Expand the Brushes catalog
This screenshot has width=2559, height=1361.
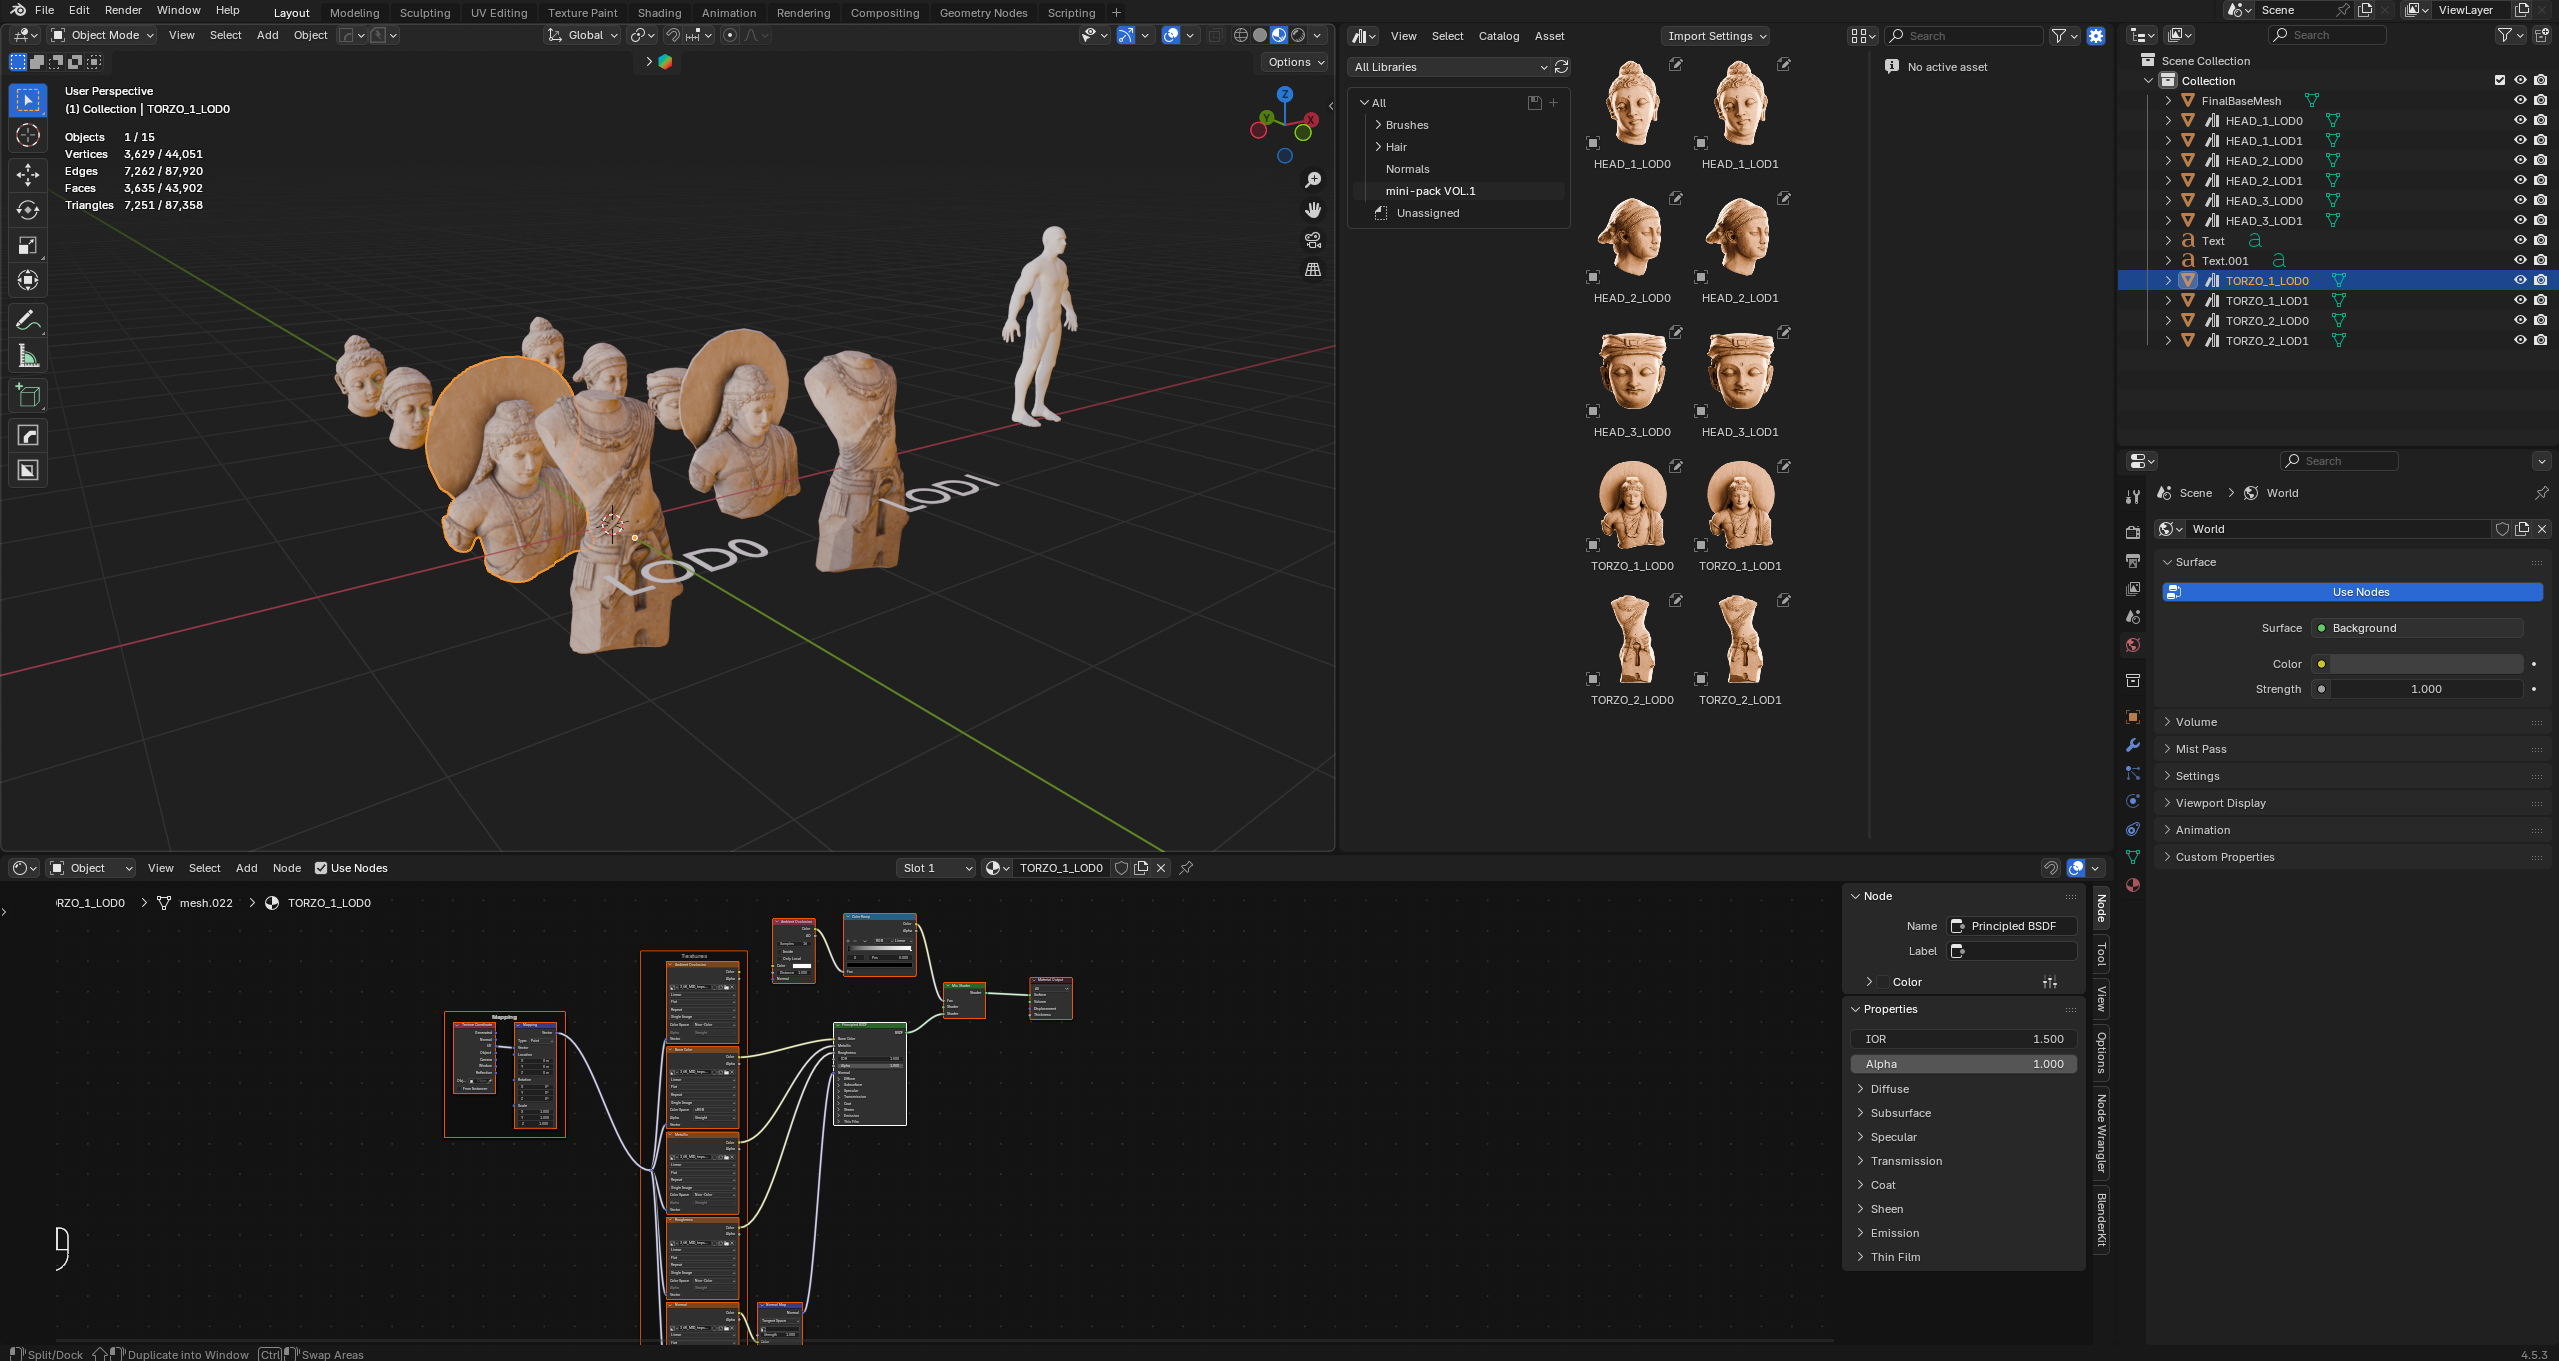(1378, 125)
